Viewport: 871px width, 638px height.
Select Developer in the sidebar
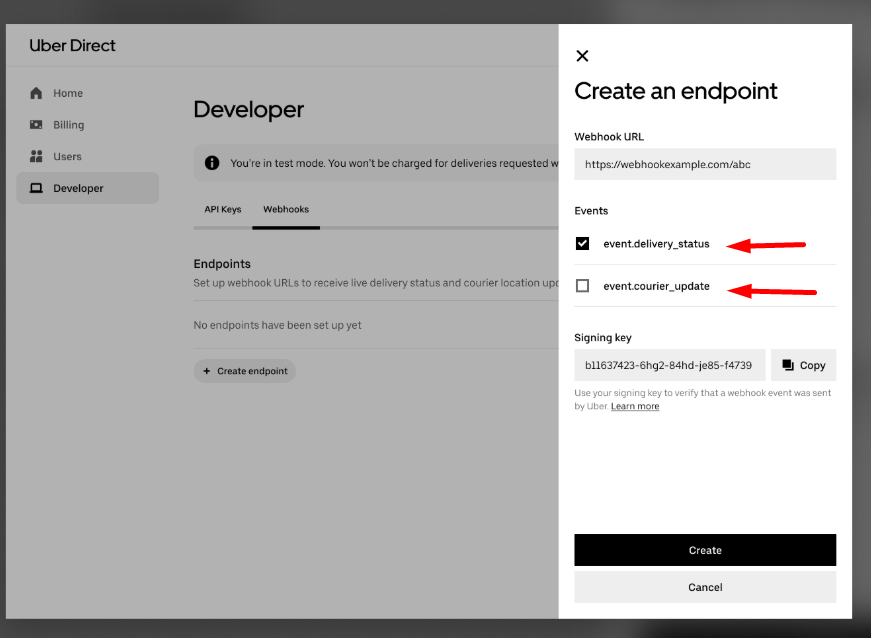point(87,188)
